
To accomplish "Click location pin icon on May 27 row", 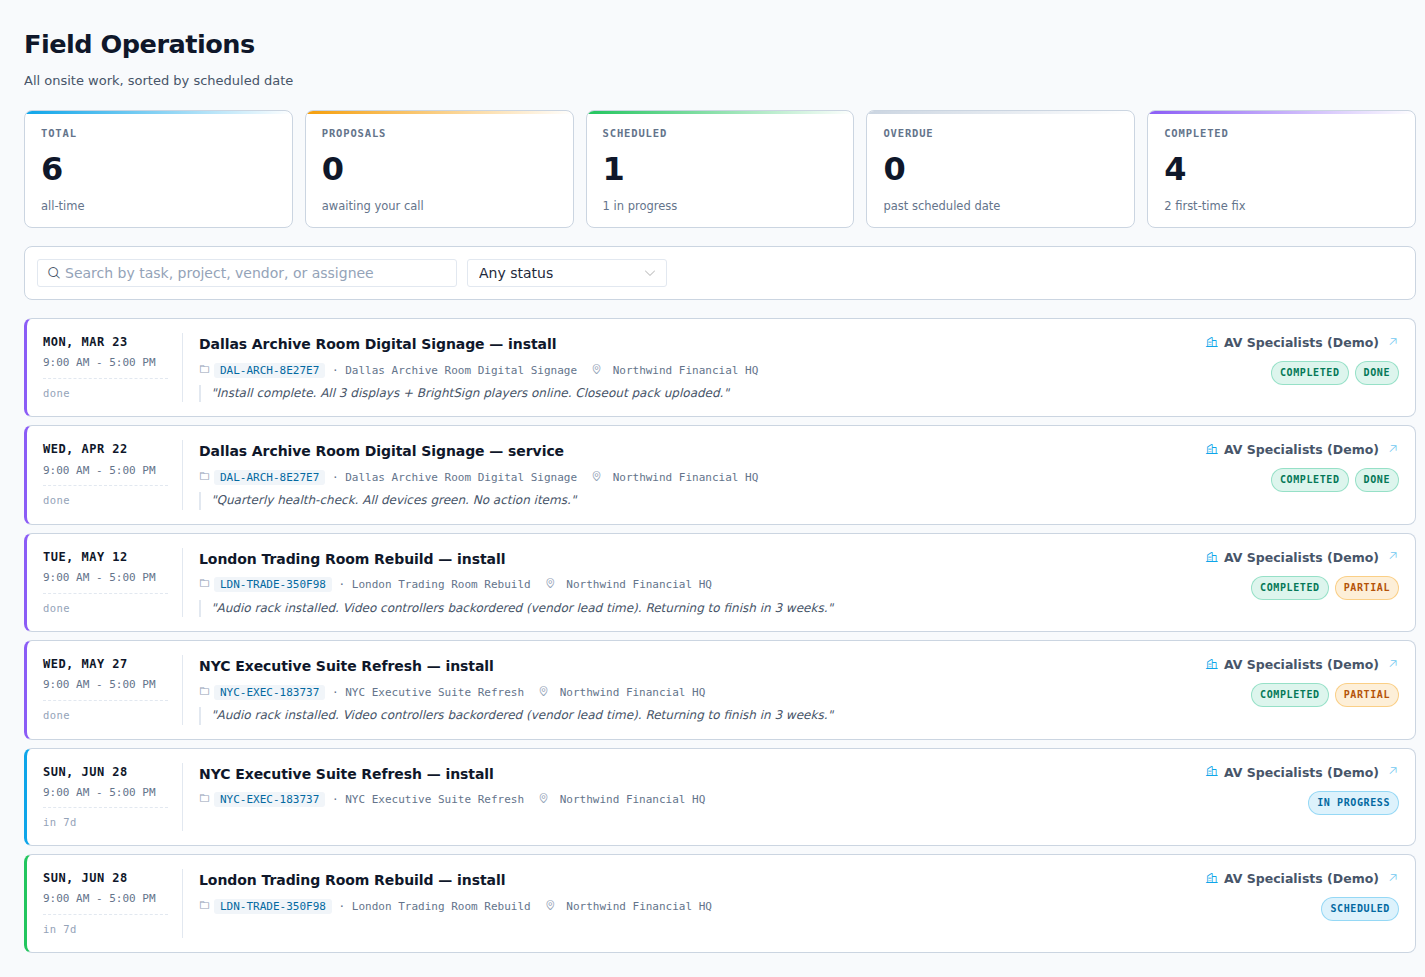I will 544,691.
